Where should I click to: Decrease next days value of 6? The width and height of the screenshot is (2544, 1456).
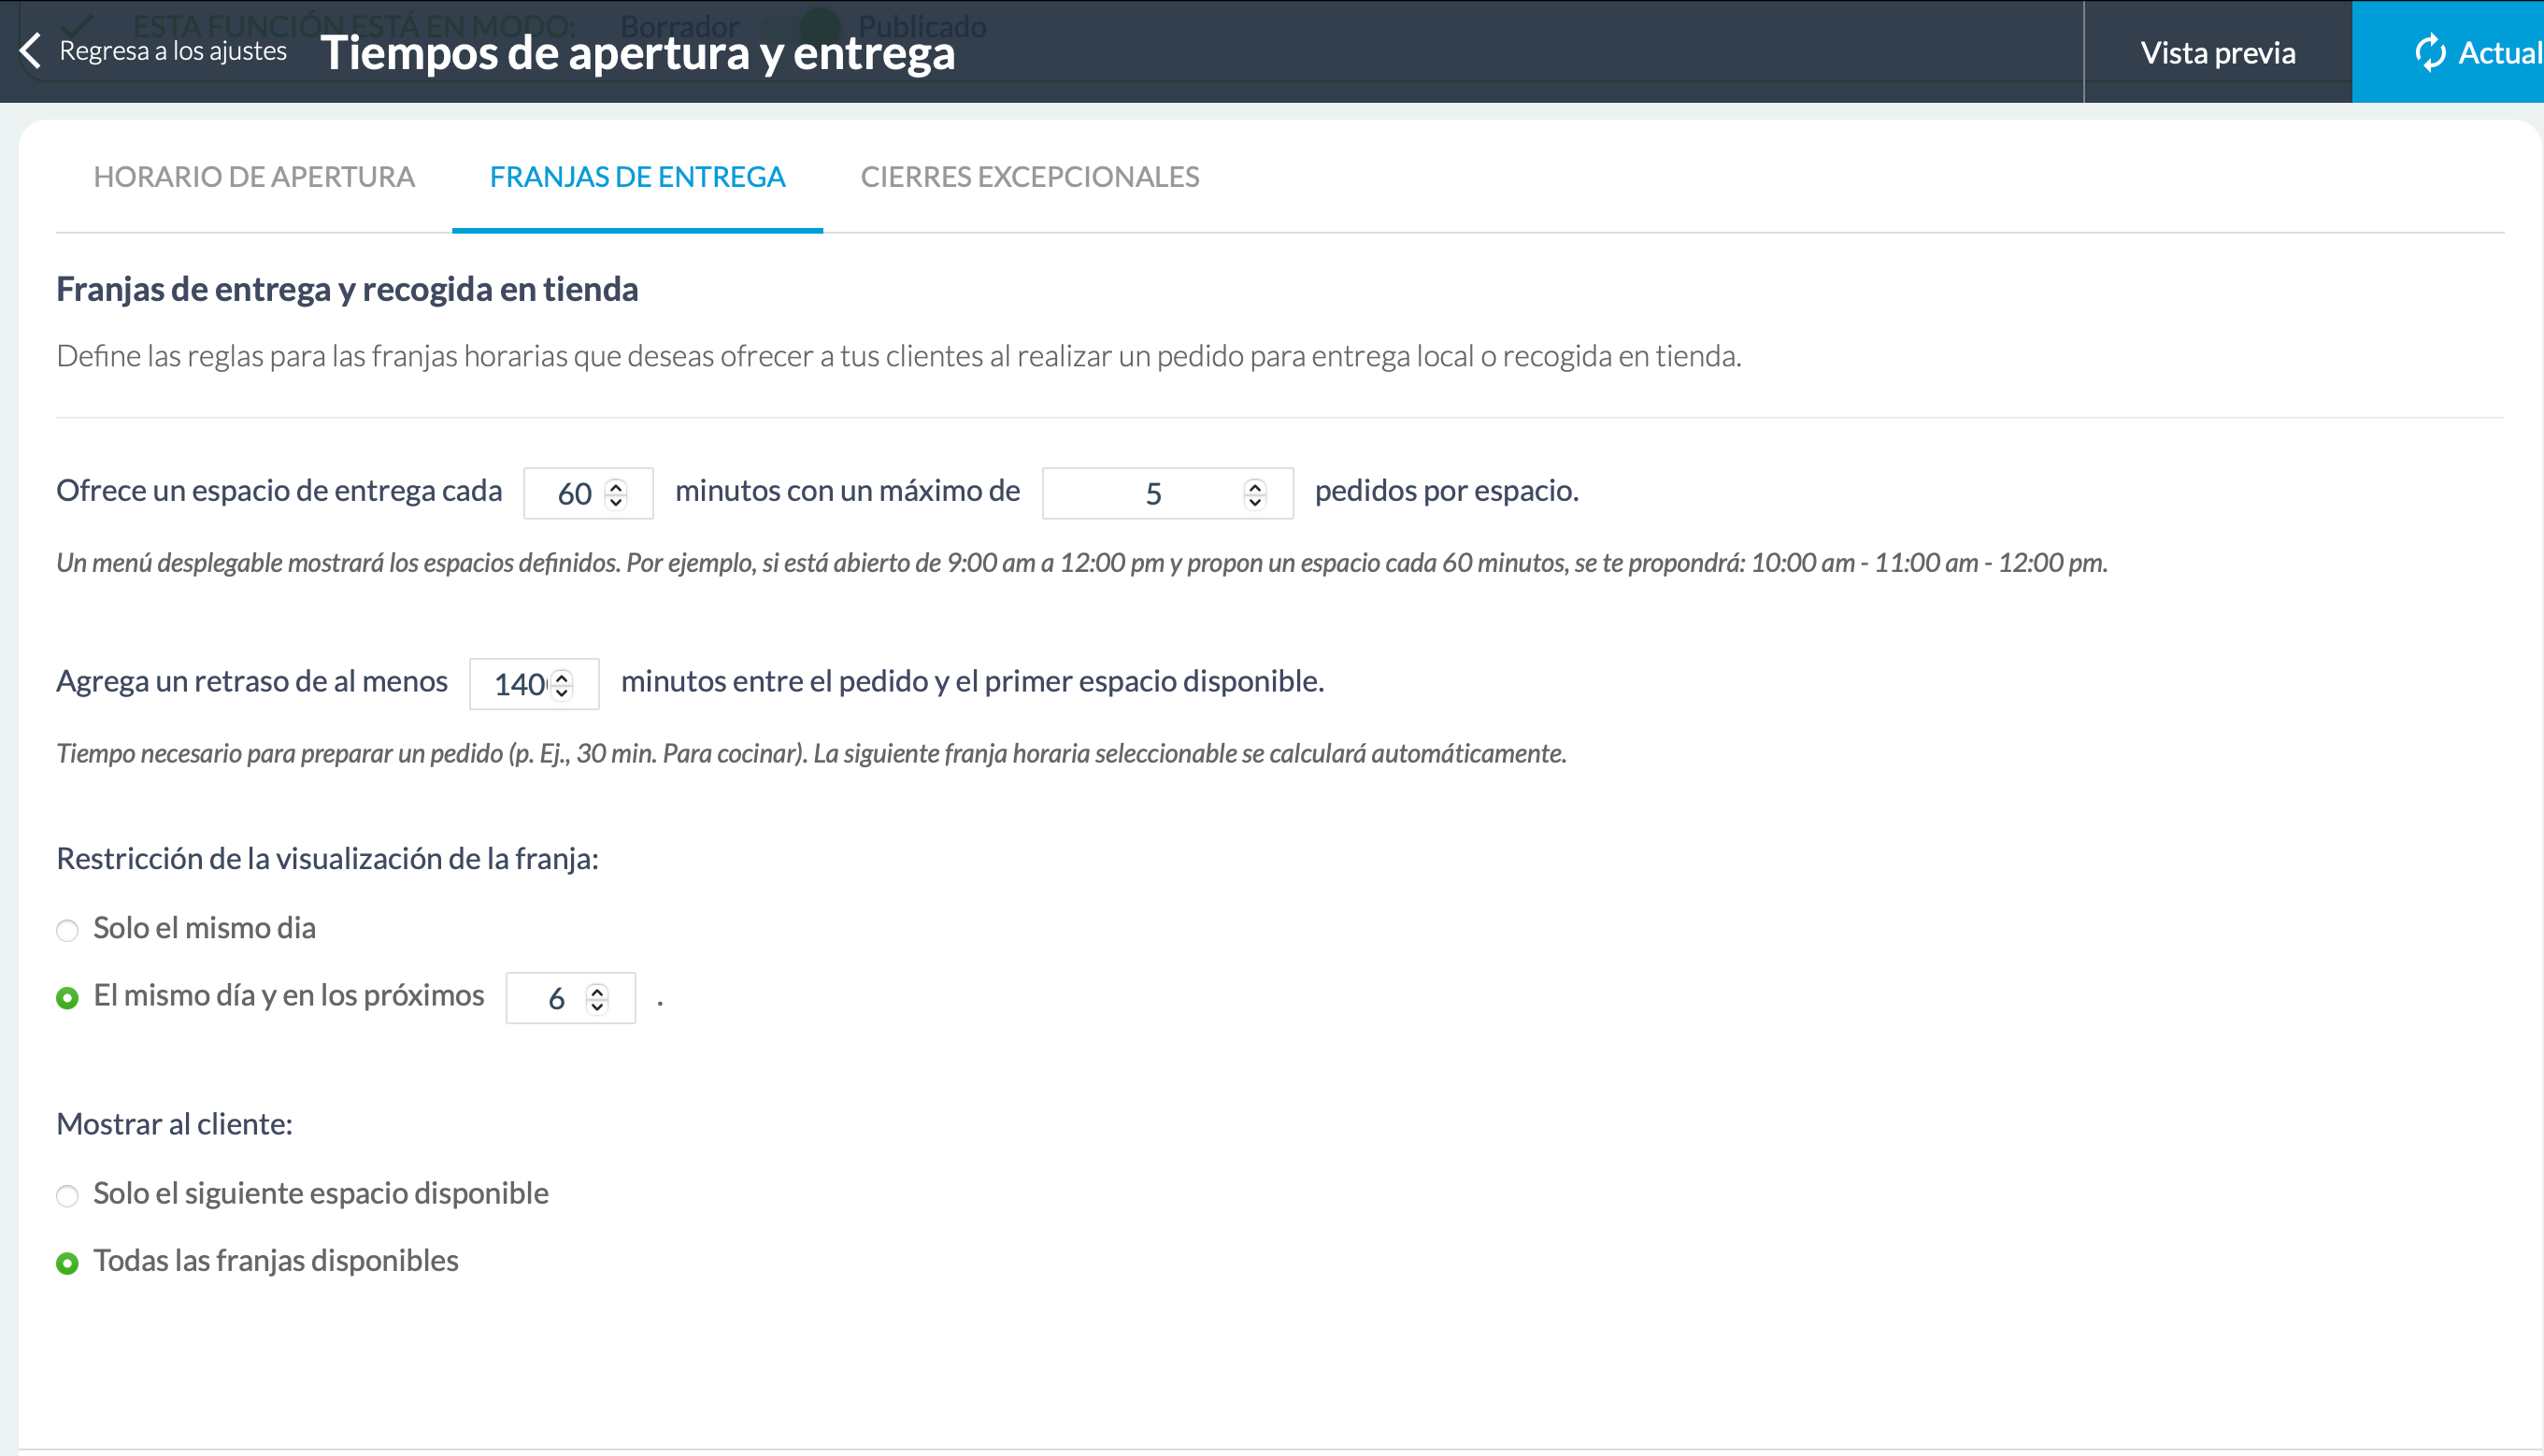597,1007
